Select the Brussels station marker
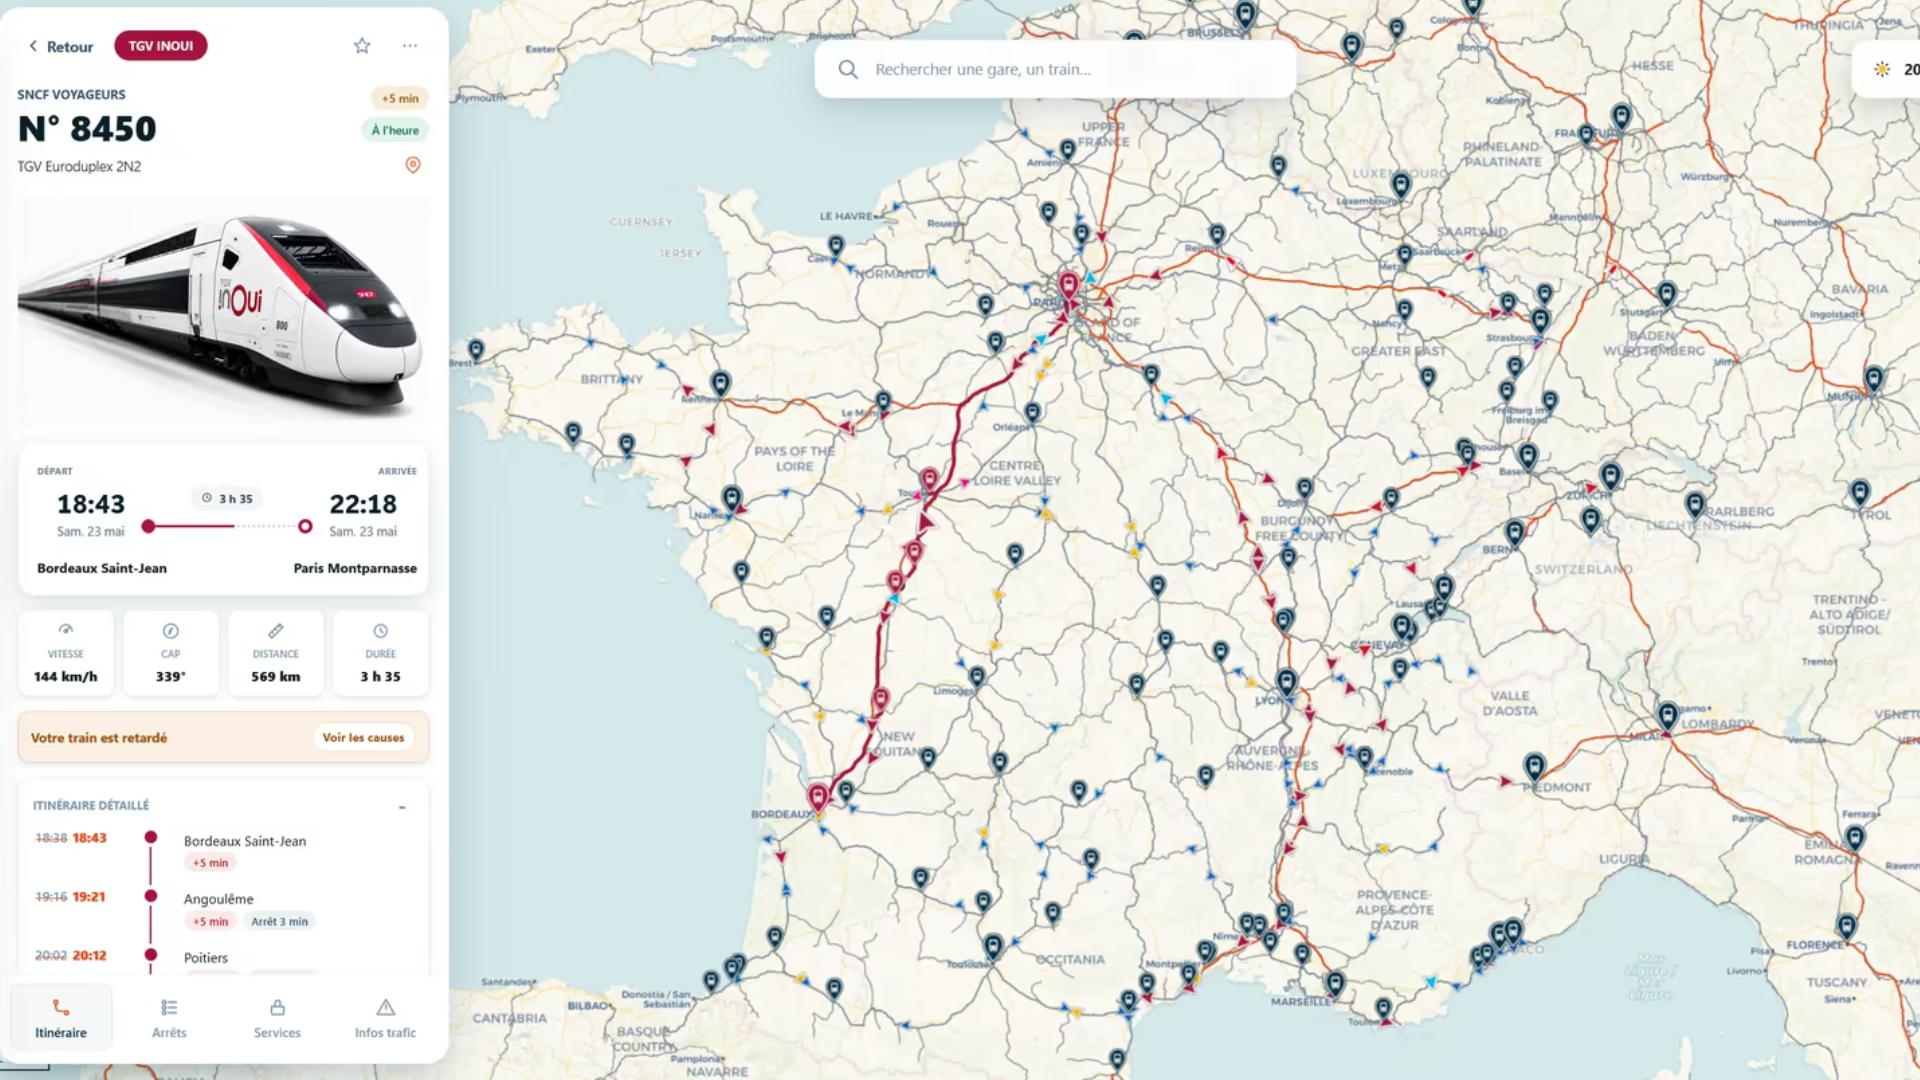This screenshot has width=1920, height=1080. [1245, 14]
